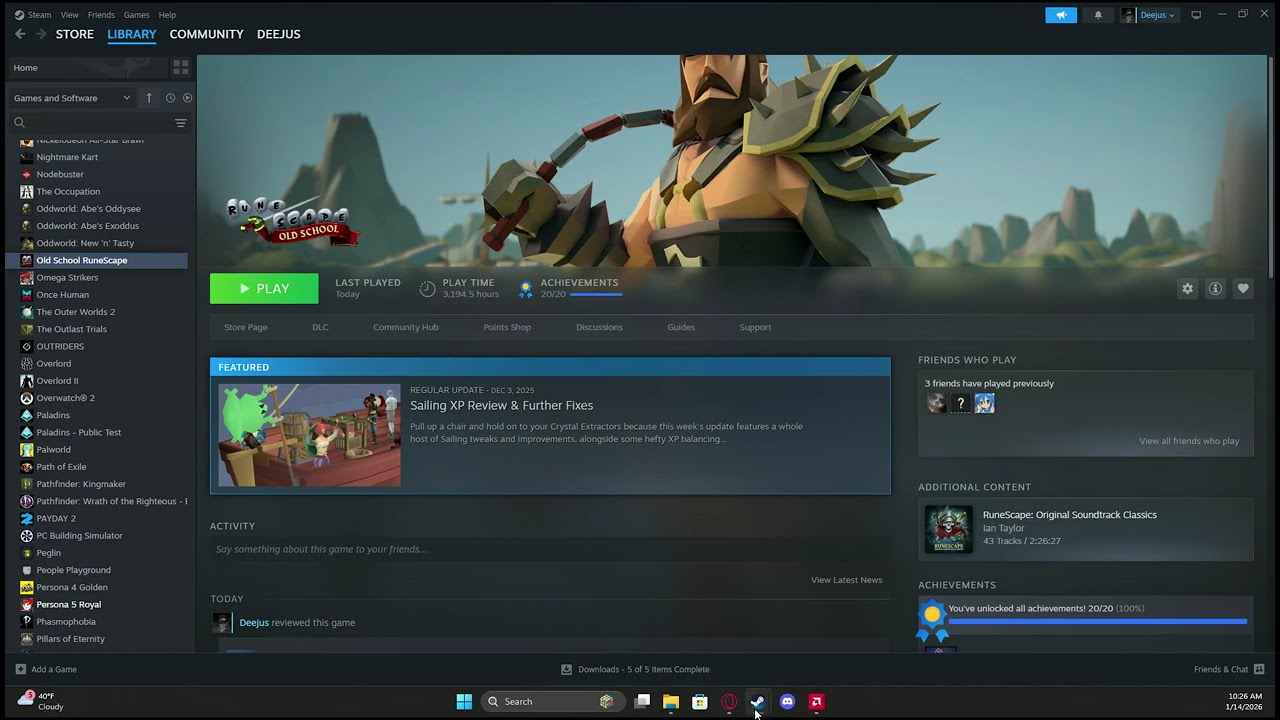Open the Help menu
Viewport: 1280px width, 720px height.
point(167,15)
